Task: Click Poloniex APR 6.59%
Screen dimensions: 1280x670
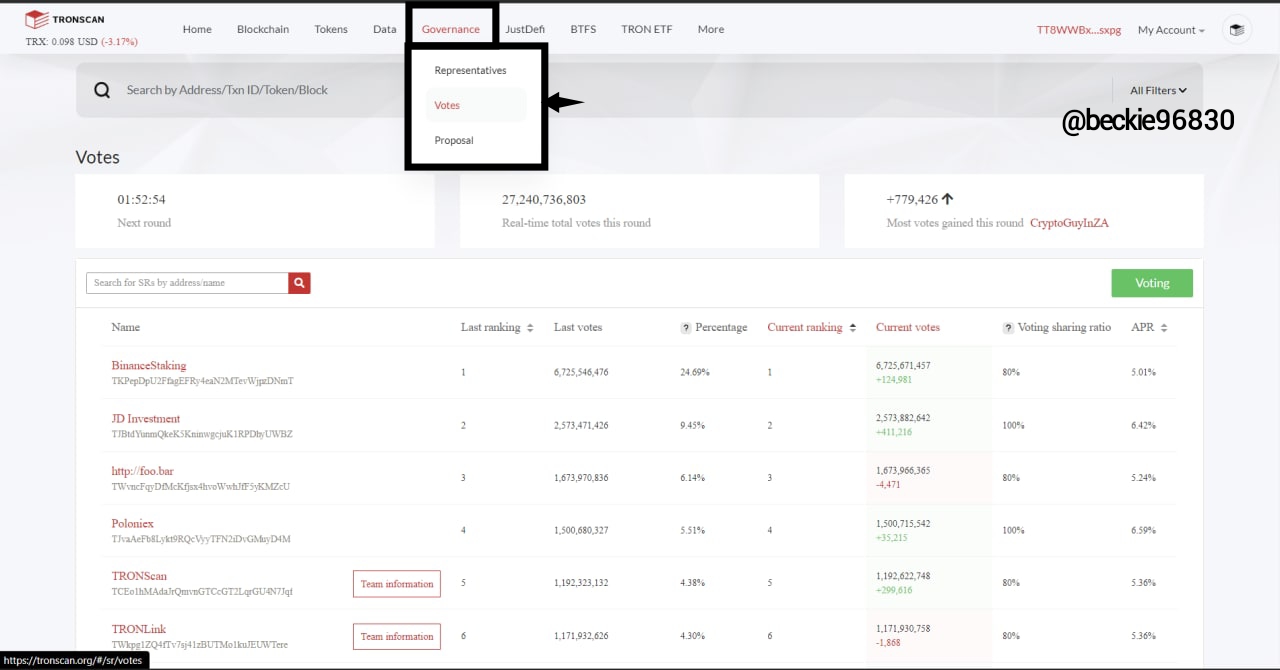Action: tap(1143, 530)
